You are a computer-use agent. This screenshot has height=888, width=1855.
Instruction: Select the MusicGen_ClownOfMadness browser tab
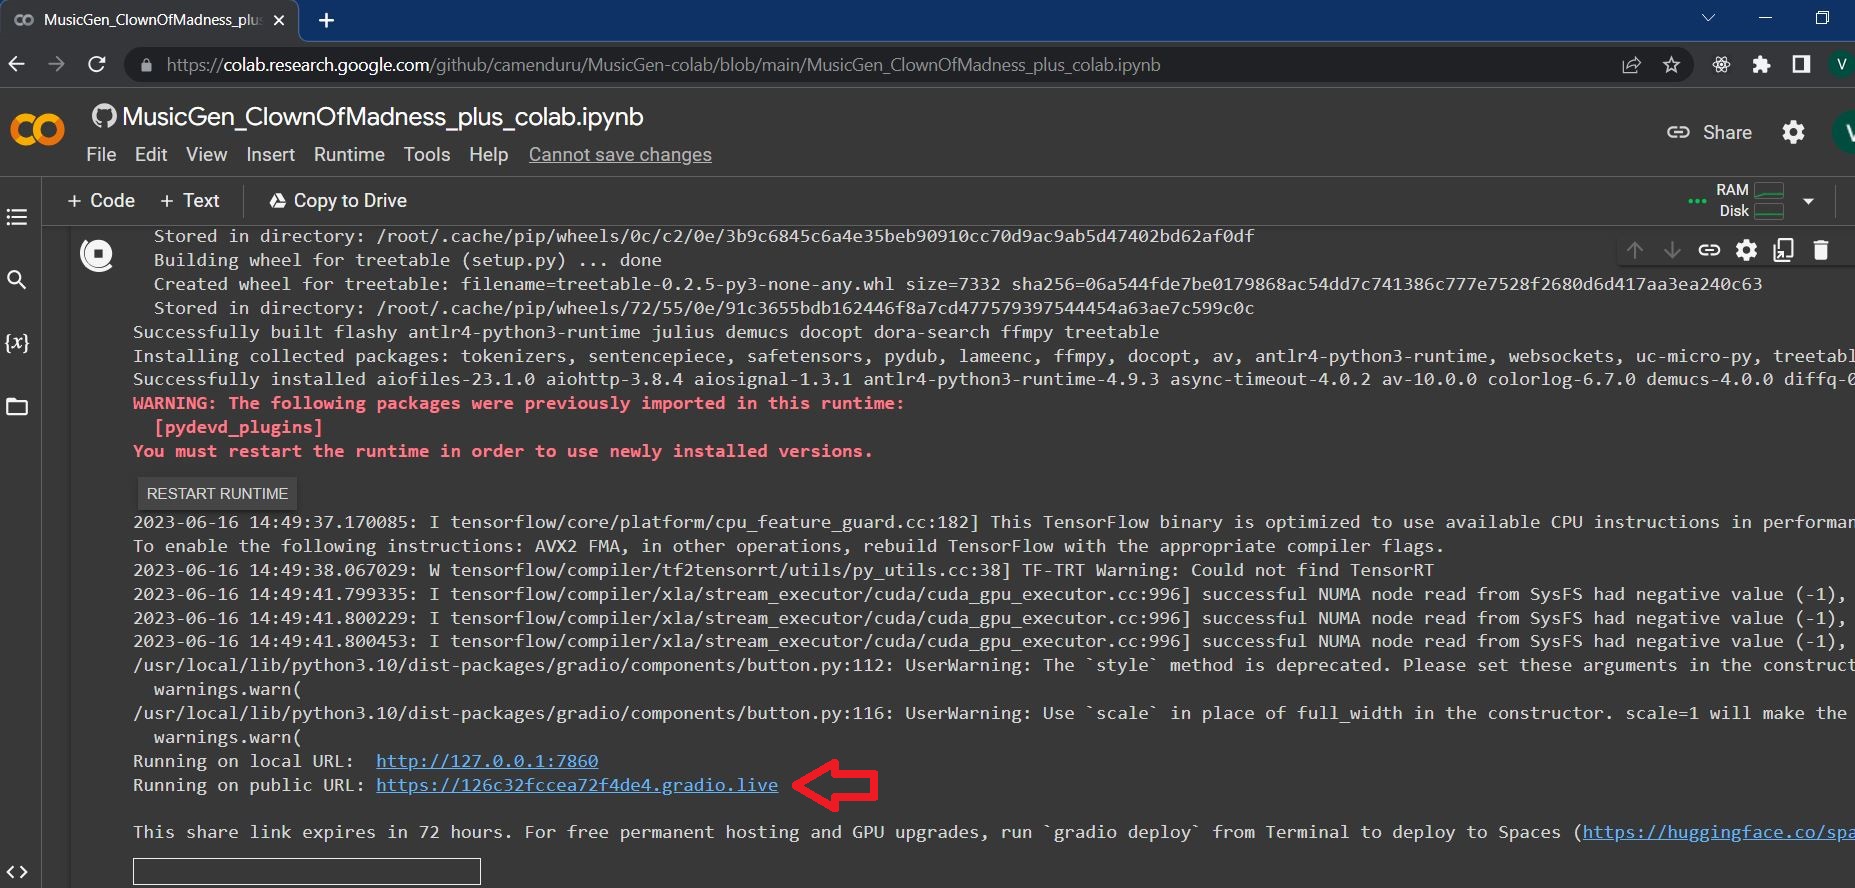pyautogui.click(x=150, y=20)
